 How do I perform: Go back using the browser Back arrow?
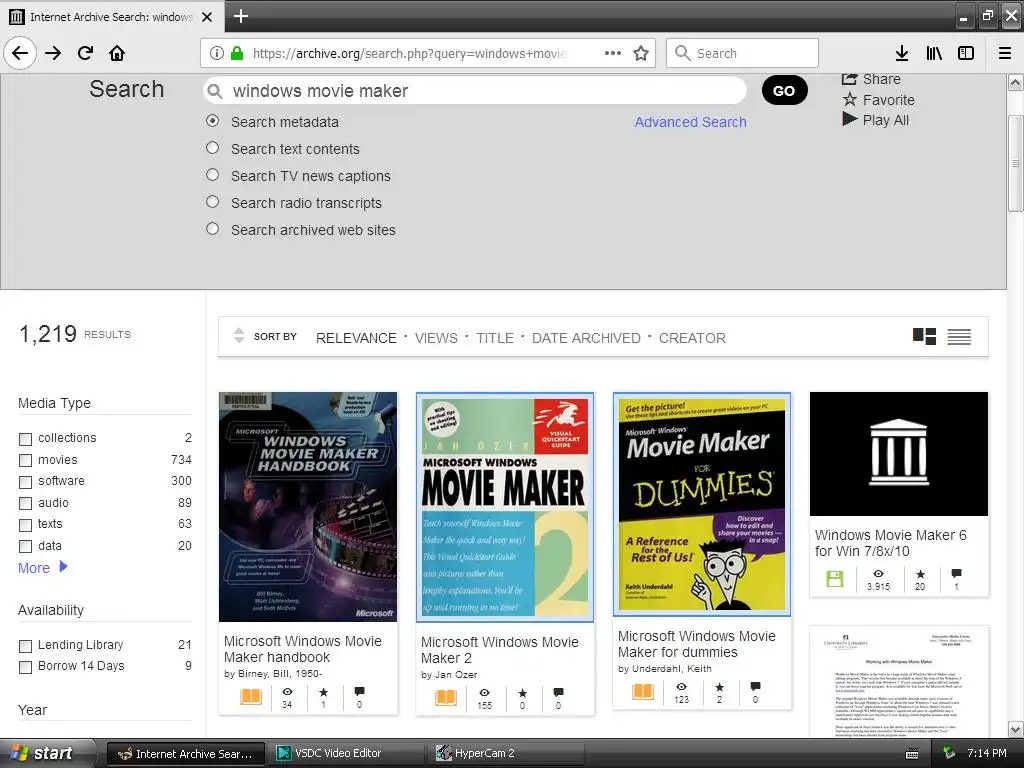[x=20, y=53]
